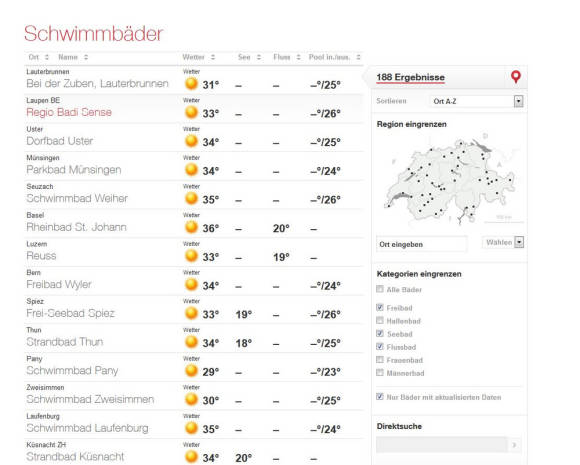Submit the Direktsuche arrow button
The width and height of the screenshot is (580, 465).
[x=514, y=445]
